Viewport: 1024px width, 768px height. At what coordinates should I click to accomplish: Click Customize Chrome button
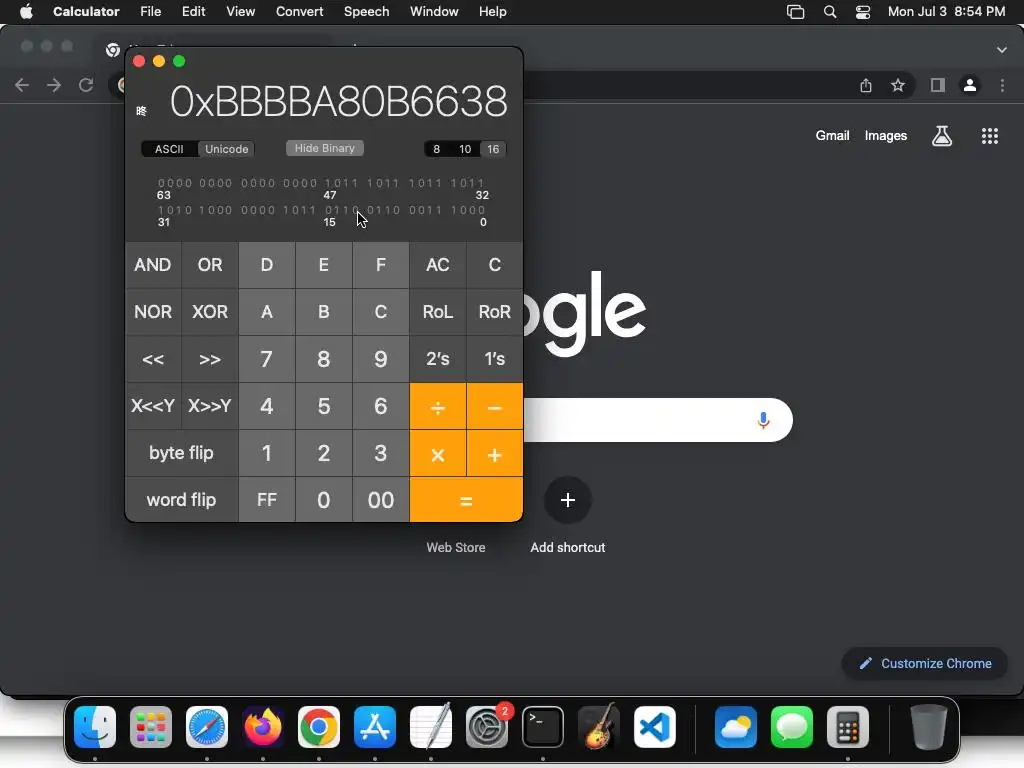point(925,664)
